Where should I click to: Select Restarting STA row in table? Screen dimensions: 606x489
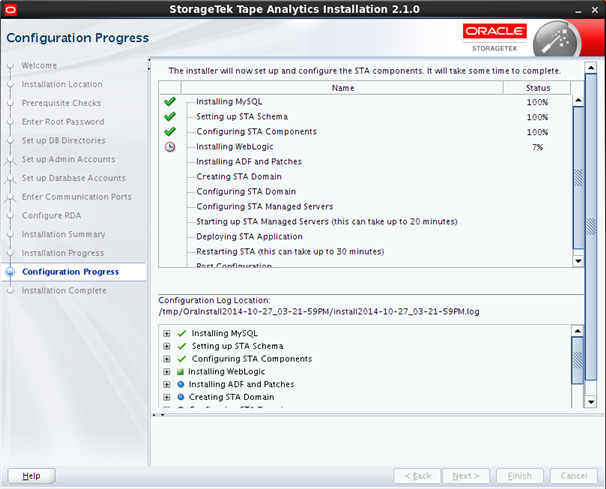click(x=365, y=252)
